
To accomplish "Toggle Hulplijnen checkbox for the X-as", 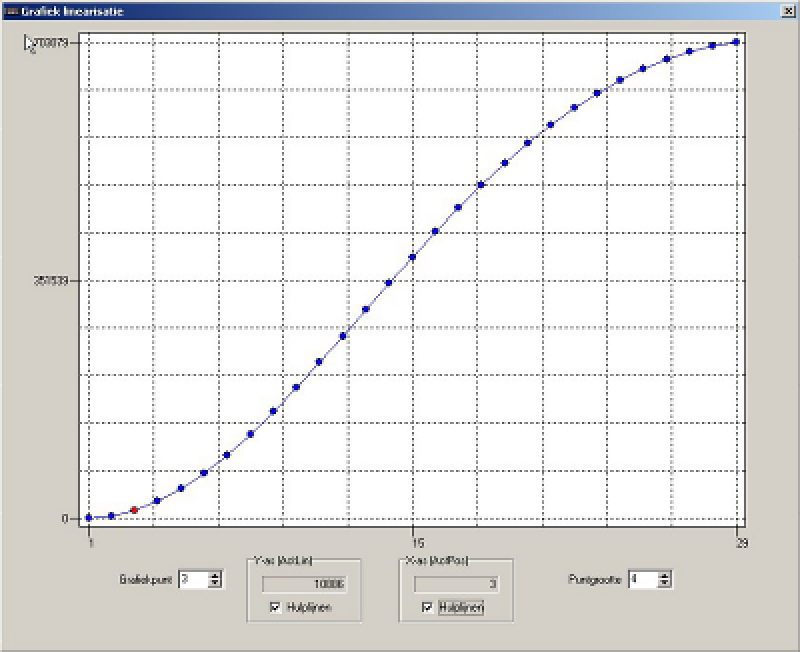I will [x=428, y=607].
